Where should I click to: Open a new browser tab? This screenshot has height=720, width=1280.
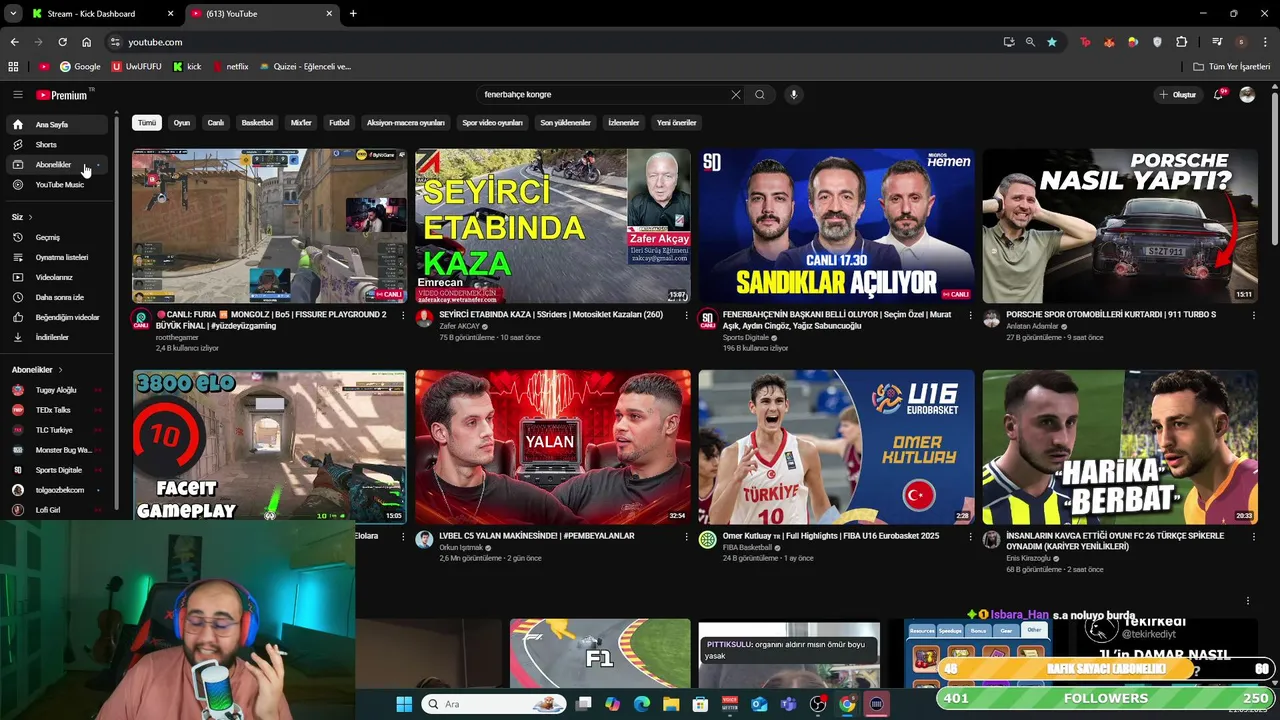point(353,14)
